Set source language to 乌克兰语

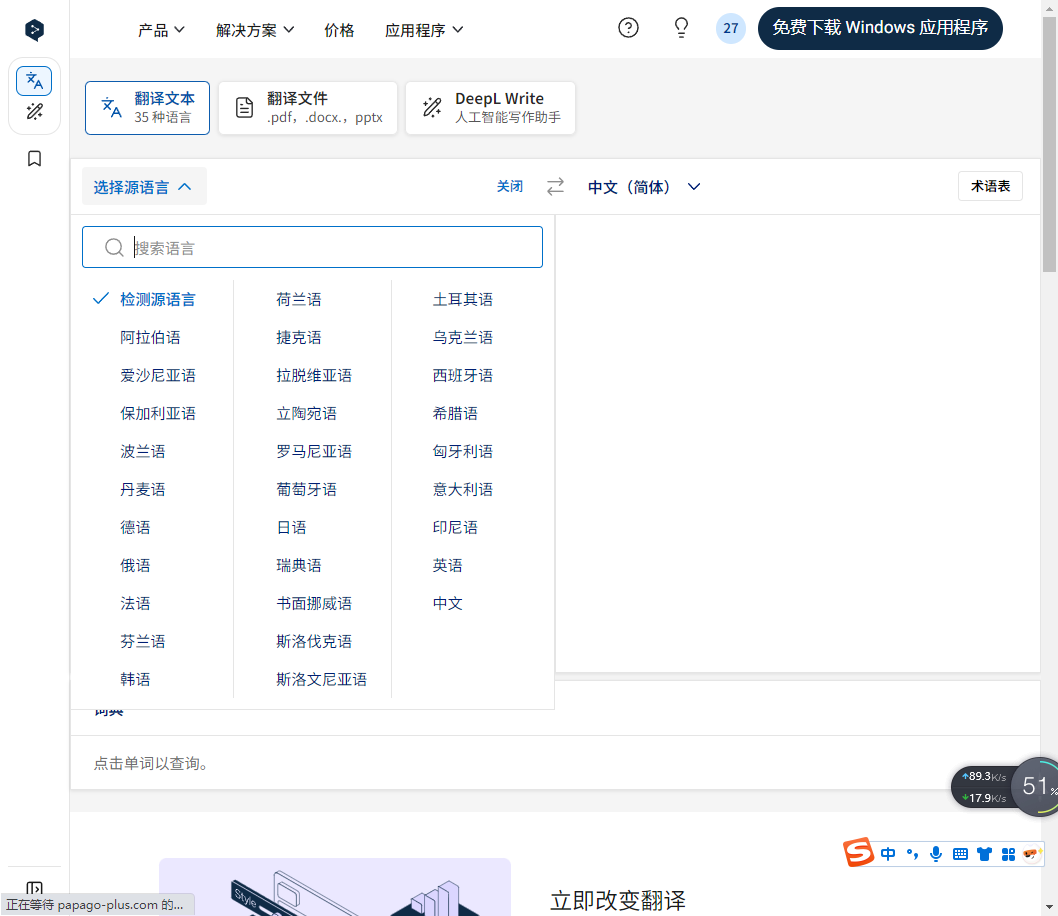463,337
